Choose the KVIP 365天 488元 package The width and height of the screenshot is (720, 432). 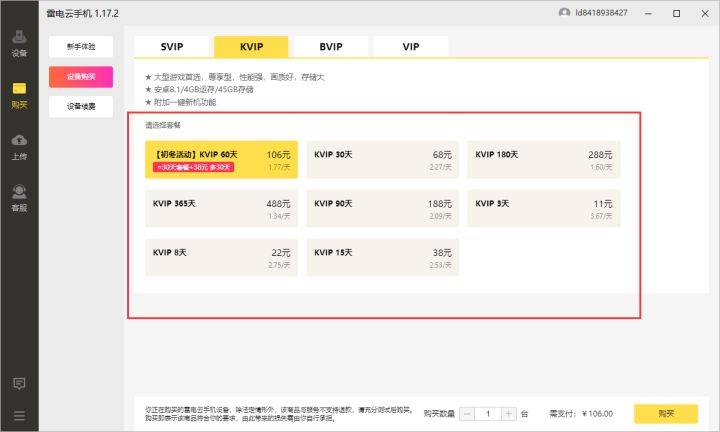pos(221,208)
